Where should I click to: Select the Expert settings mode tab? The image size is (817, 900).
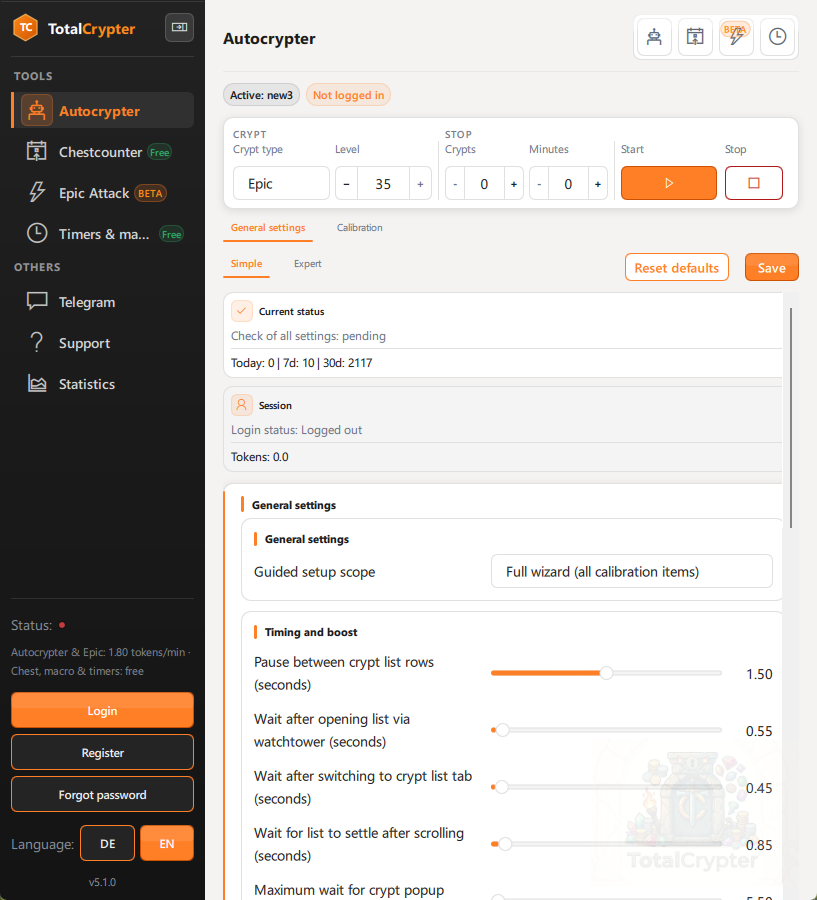308,264
